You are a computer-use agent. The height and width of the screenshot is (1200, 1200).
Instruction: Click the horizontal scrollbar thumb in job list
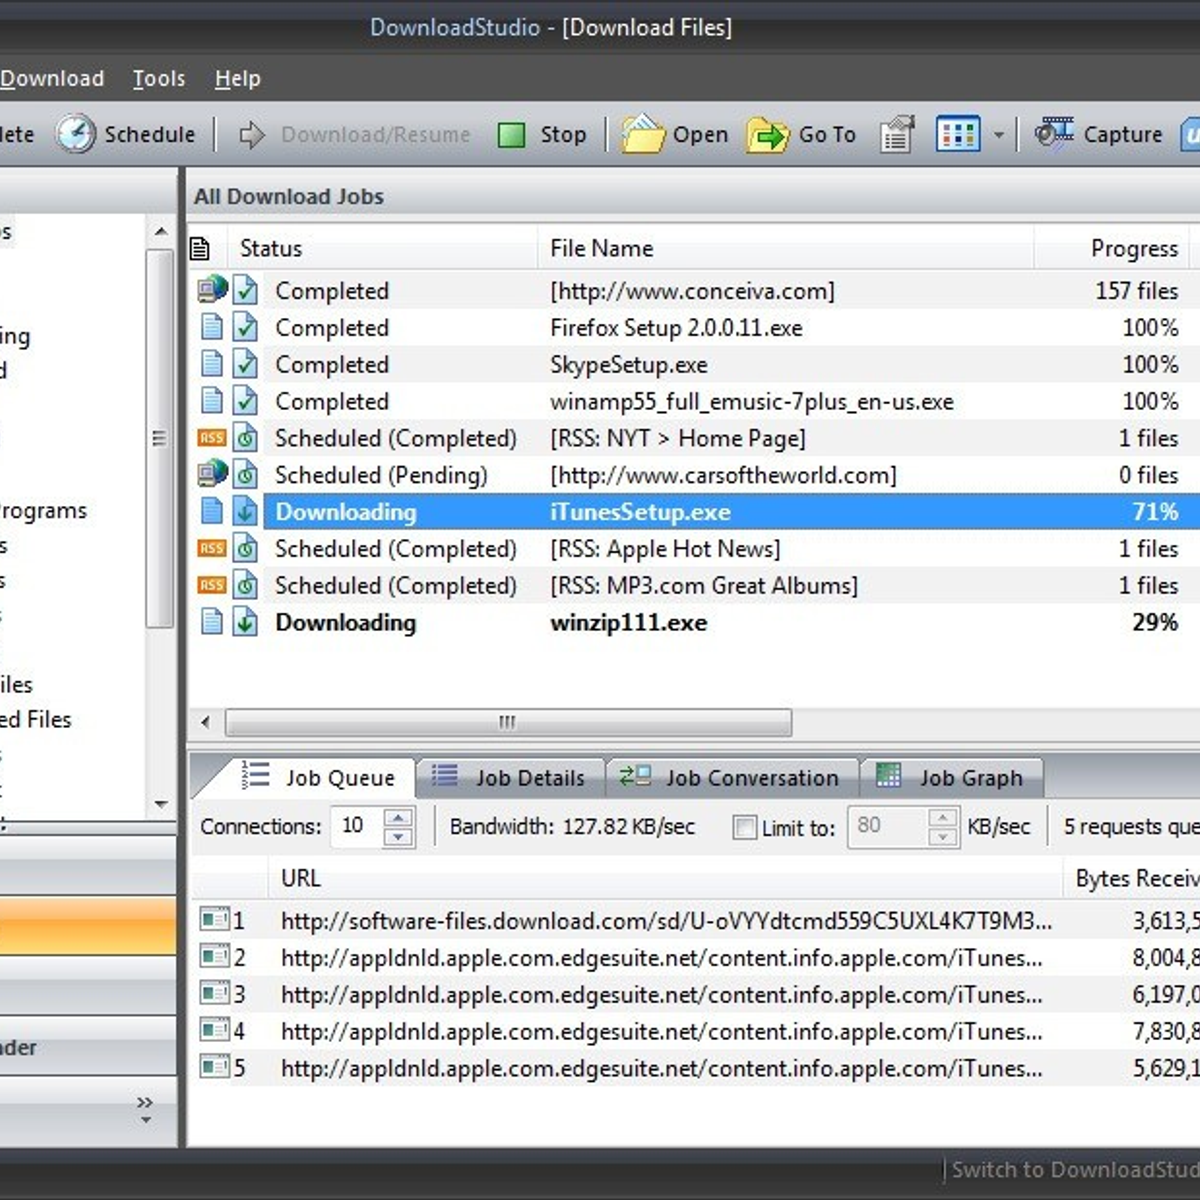click(x=508, y=722)
